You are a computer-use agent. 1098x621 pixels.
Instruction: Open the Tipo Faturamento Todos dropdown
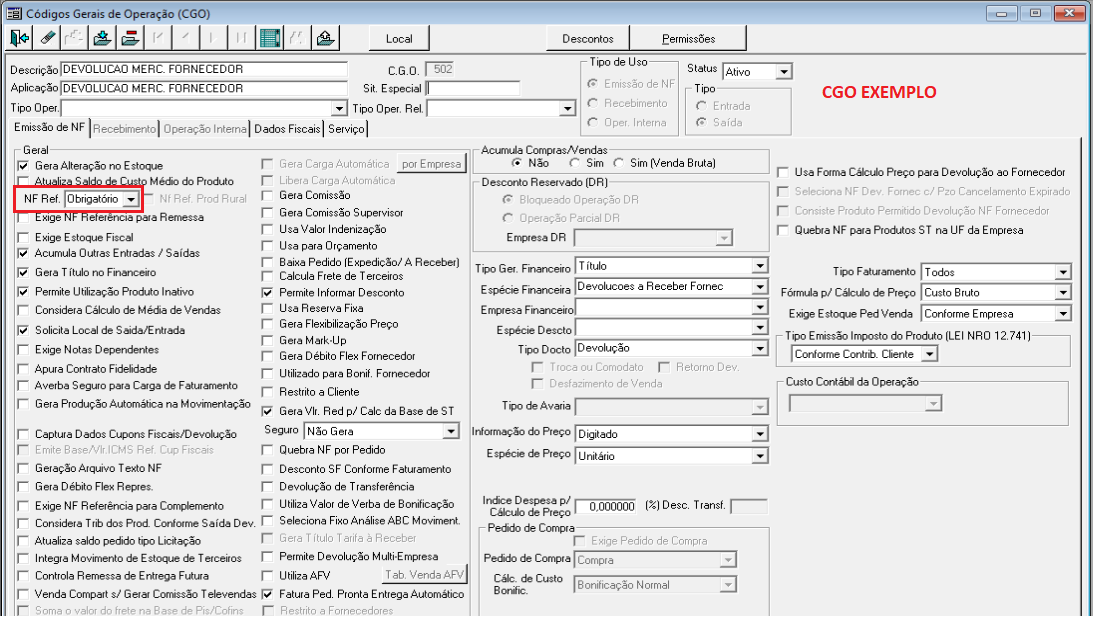click(x=1063, y=272)
